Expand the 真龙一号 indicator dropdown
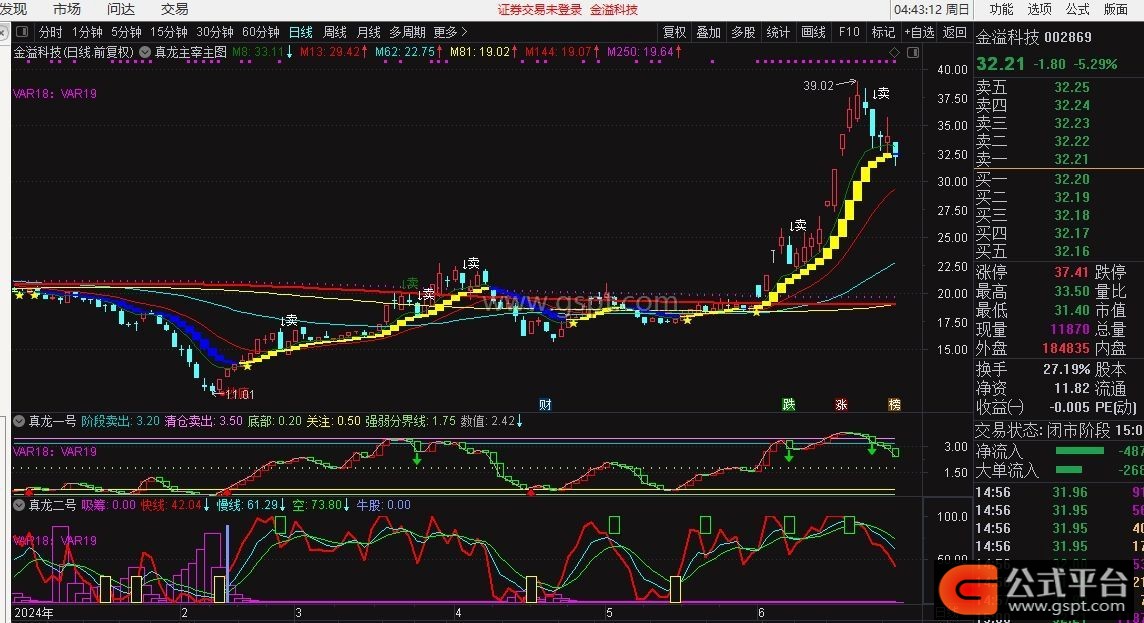Image resolution: width=1144 pixels, height=623 pixels. coord(19,421)
